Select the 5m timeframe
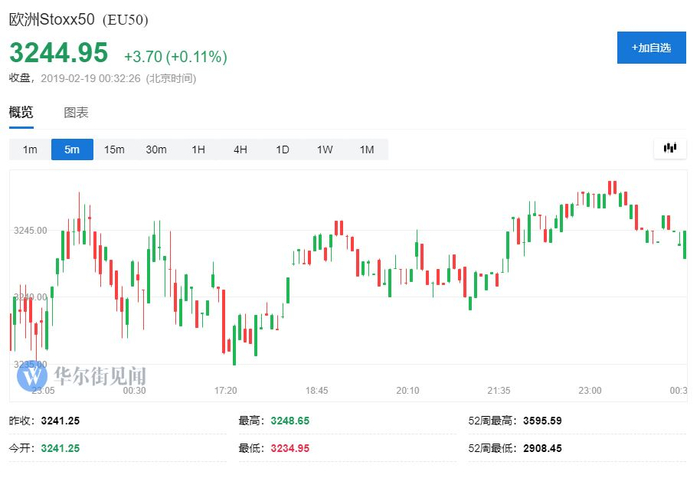This screenshot has width=700, height=482. (72, 150)
